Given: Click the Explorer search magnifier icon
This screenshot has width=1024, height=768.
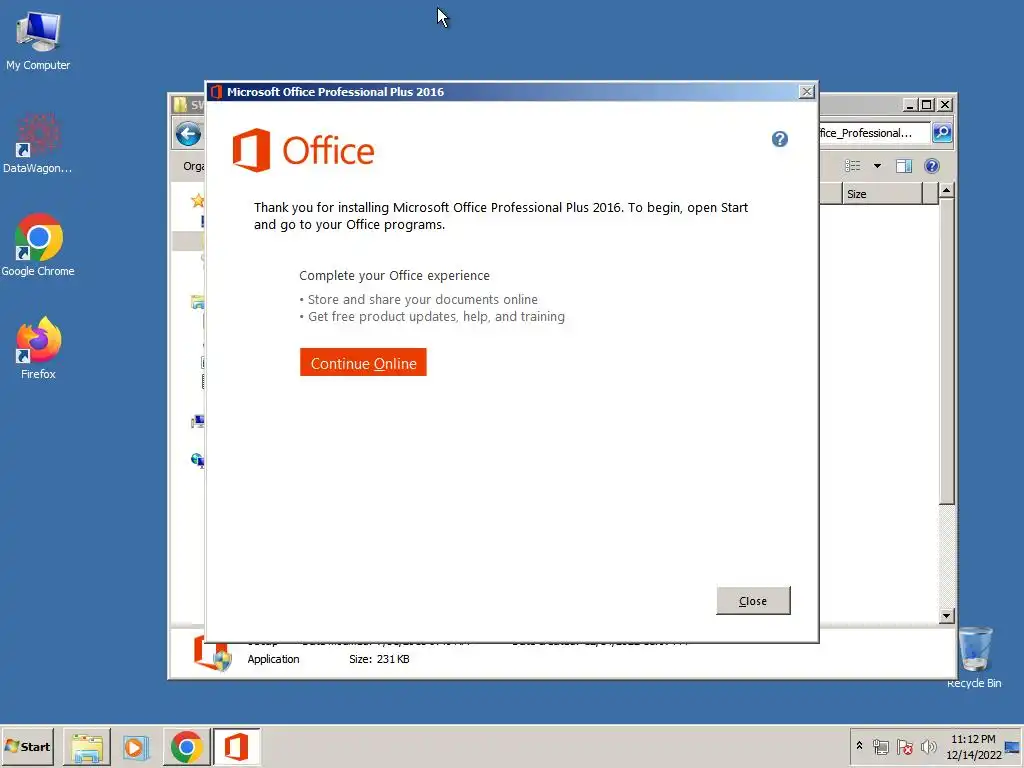Looking at the screenshot, I should point(942,133).
